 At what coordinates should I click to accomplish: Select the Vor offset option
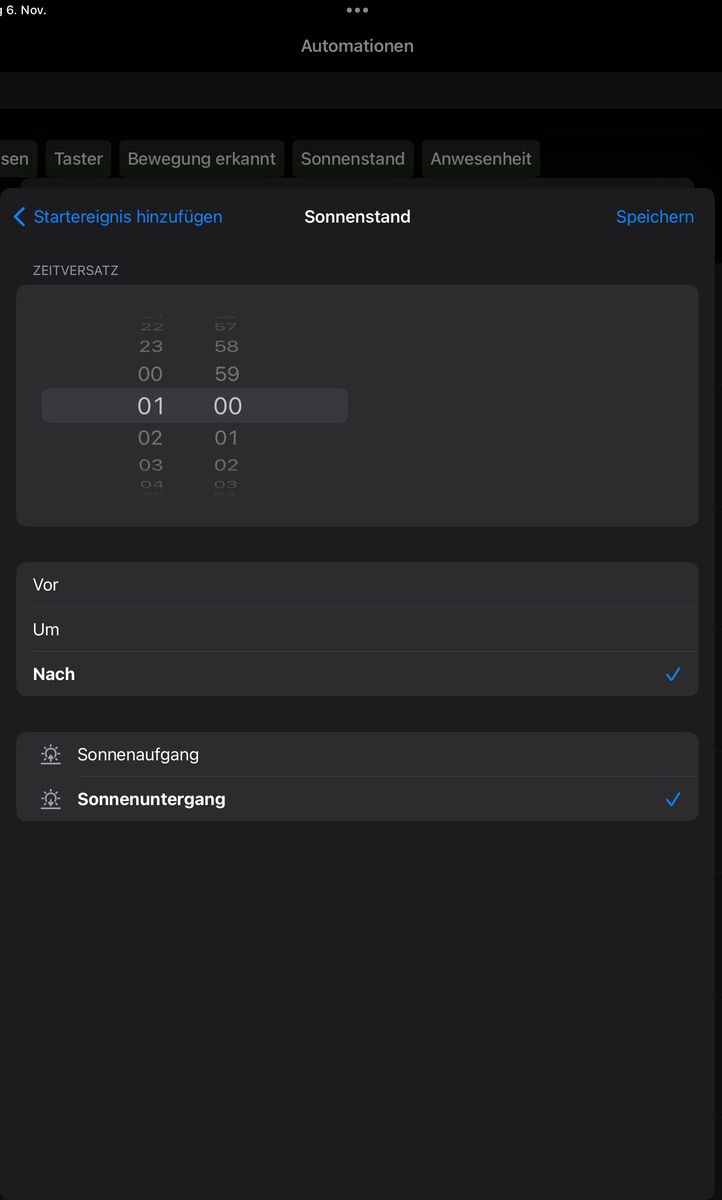coord(357,585)
